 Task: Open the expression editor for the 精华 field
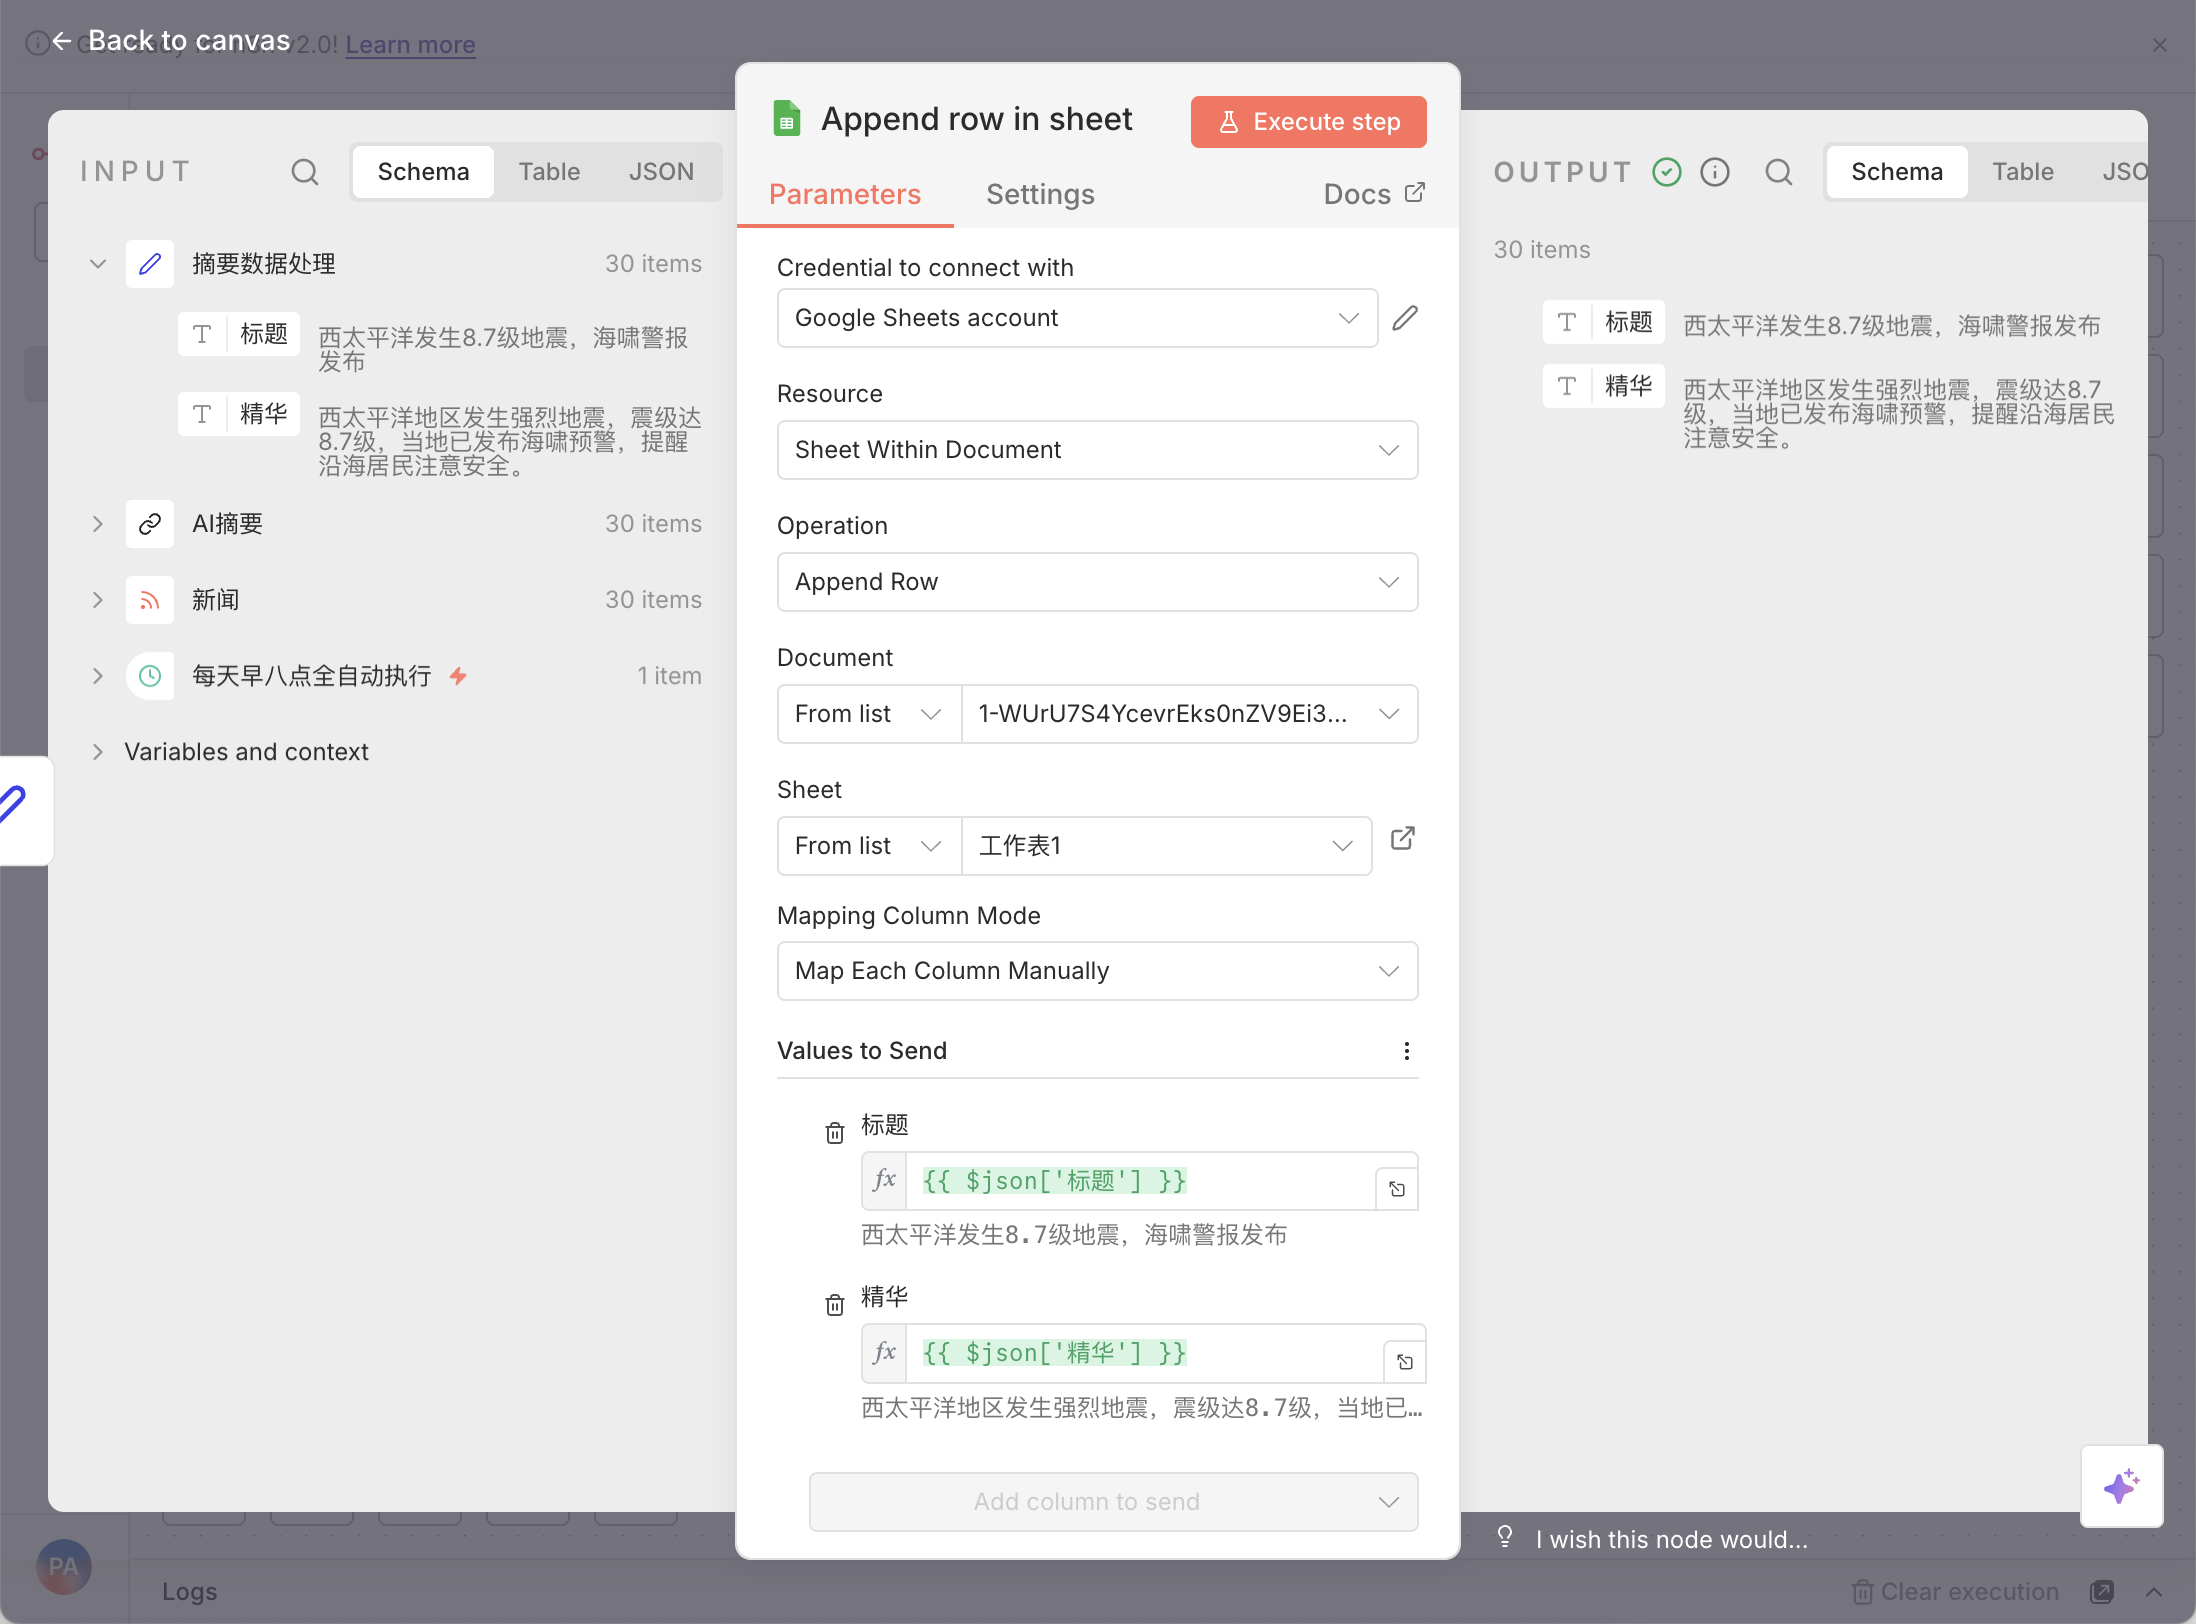coord(1404,1362)
